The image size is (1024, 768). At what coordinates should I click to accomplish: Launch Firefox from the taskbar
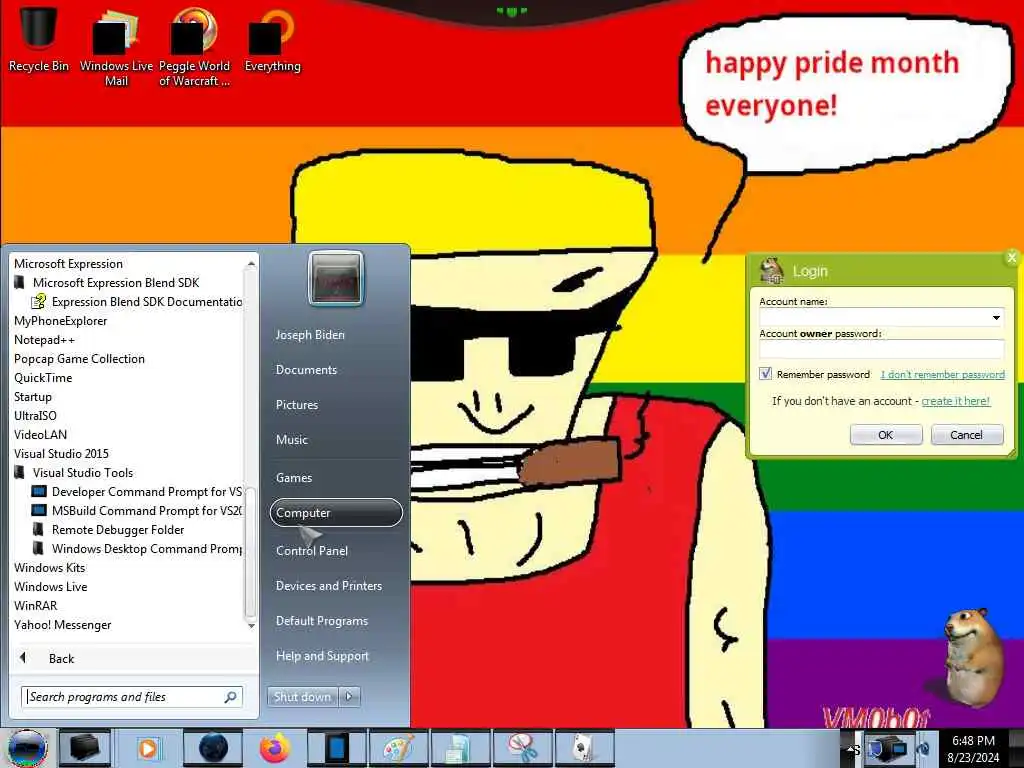click(275, 748)
